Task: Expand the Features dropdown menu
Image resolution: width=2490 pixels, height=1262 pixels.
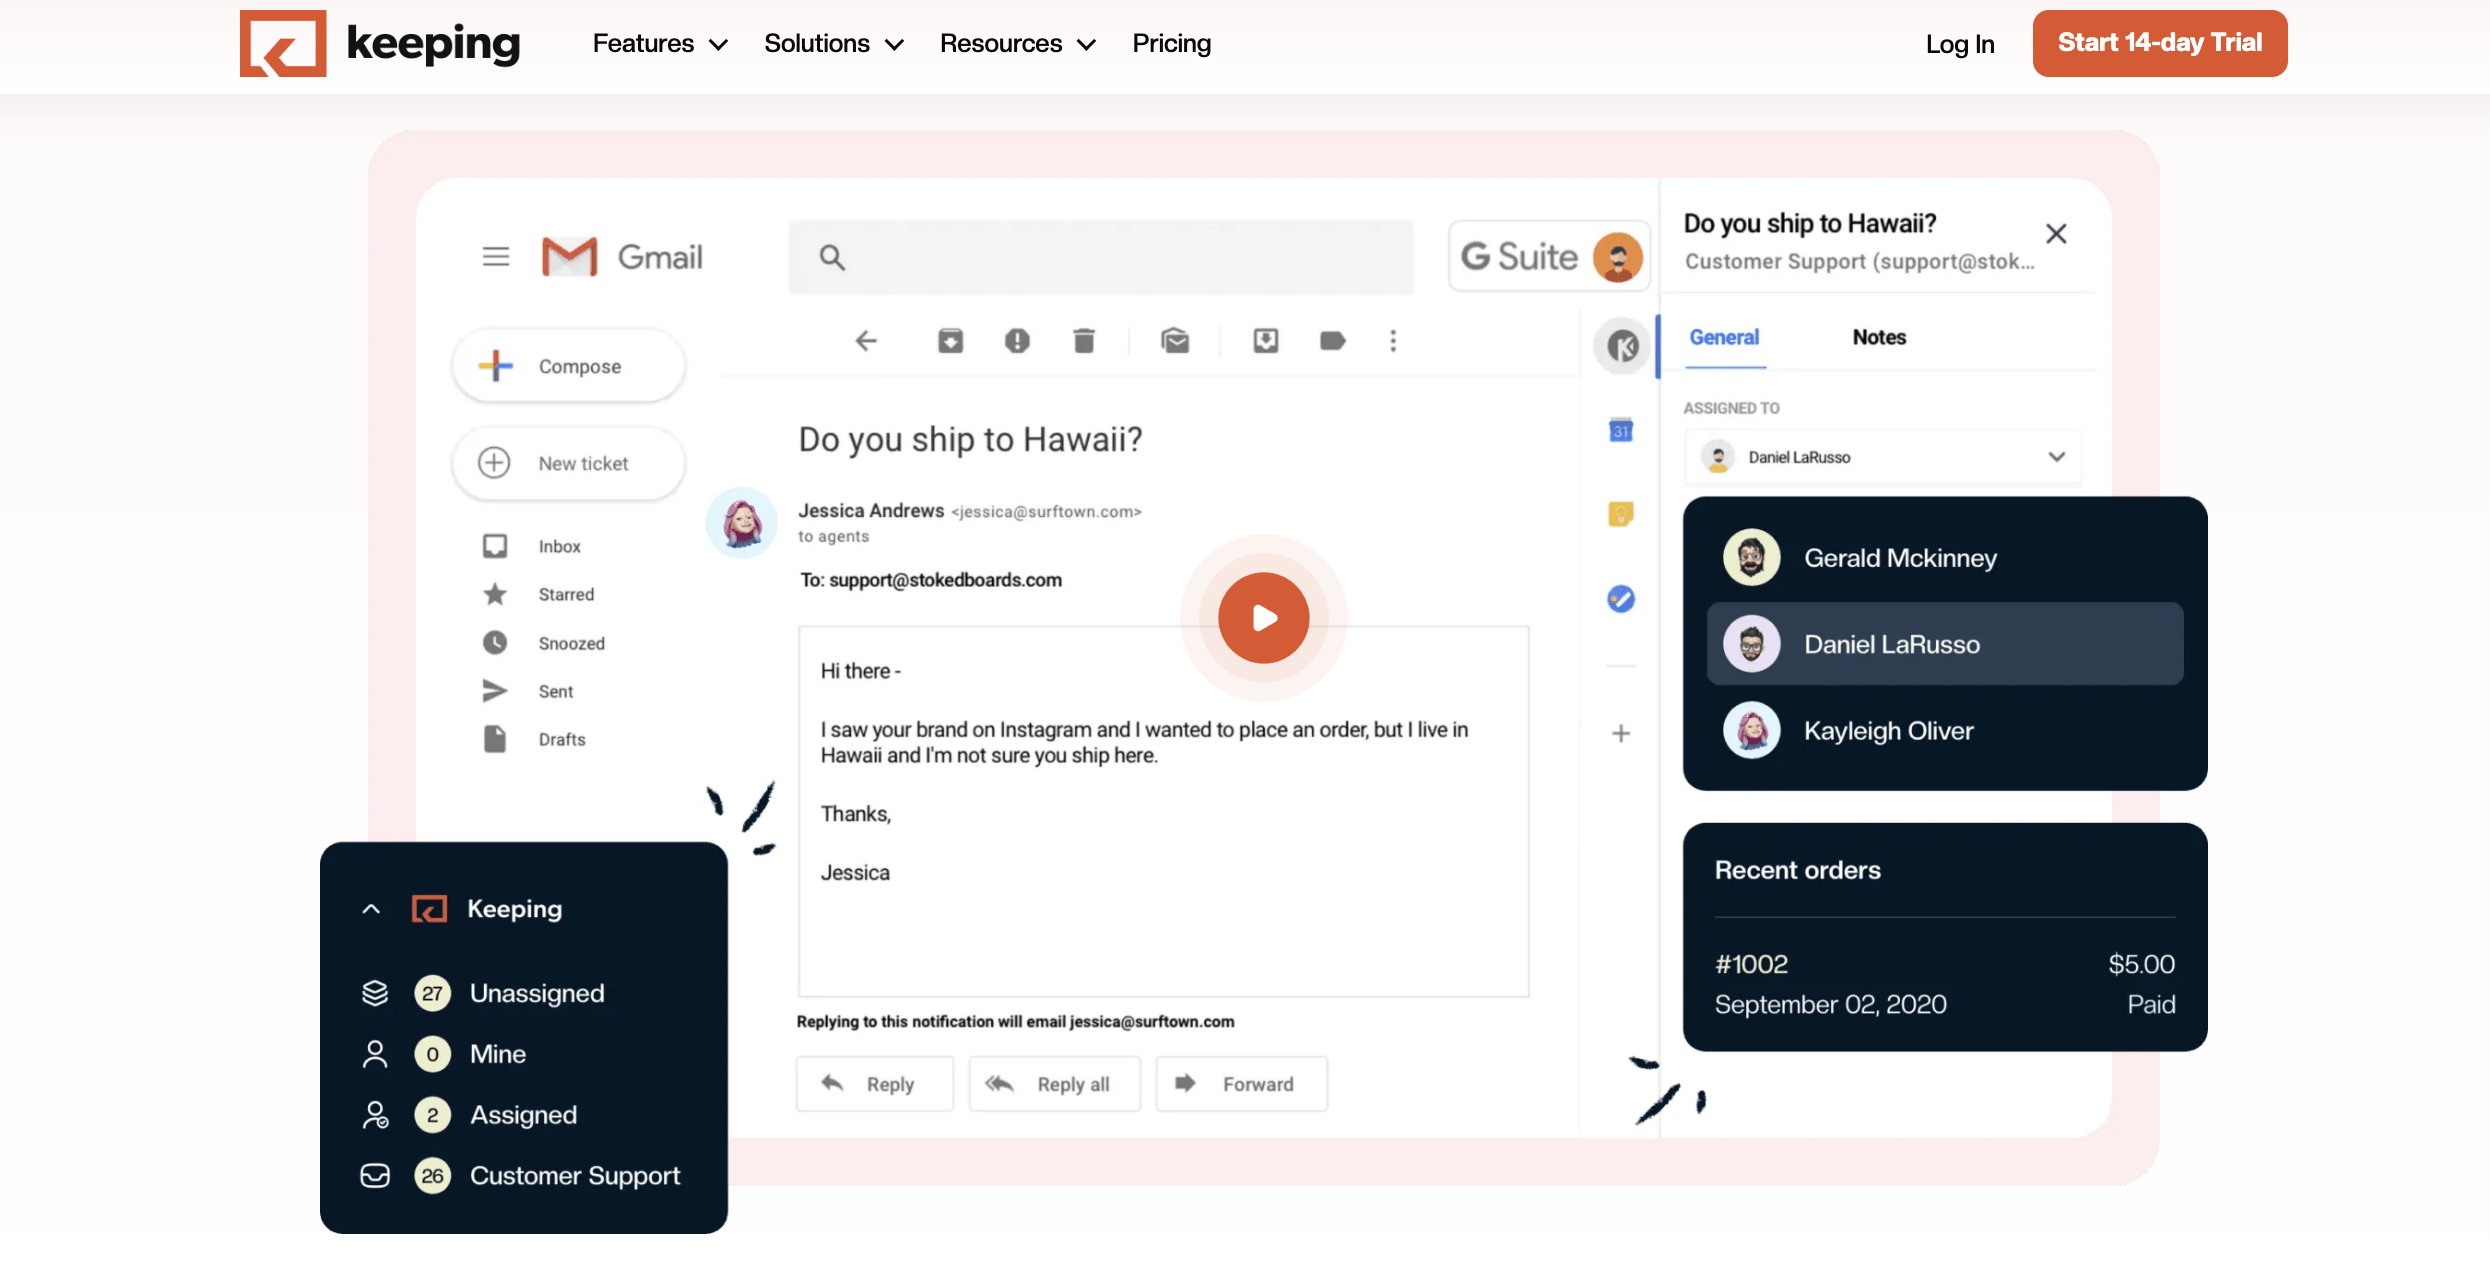Action: click(x=660, y=44)
